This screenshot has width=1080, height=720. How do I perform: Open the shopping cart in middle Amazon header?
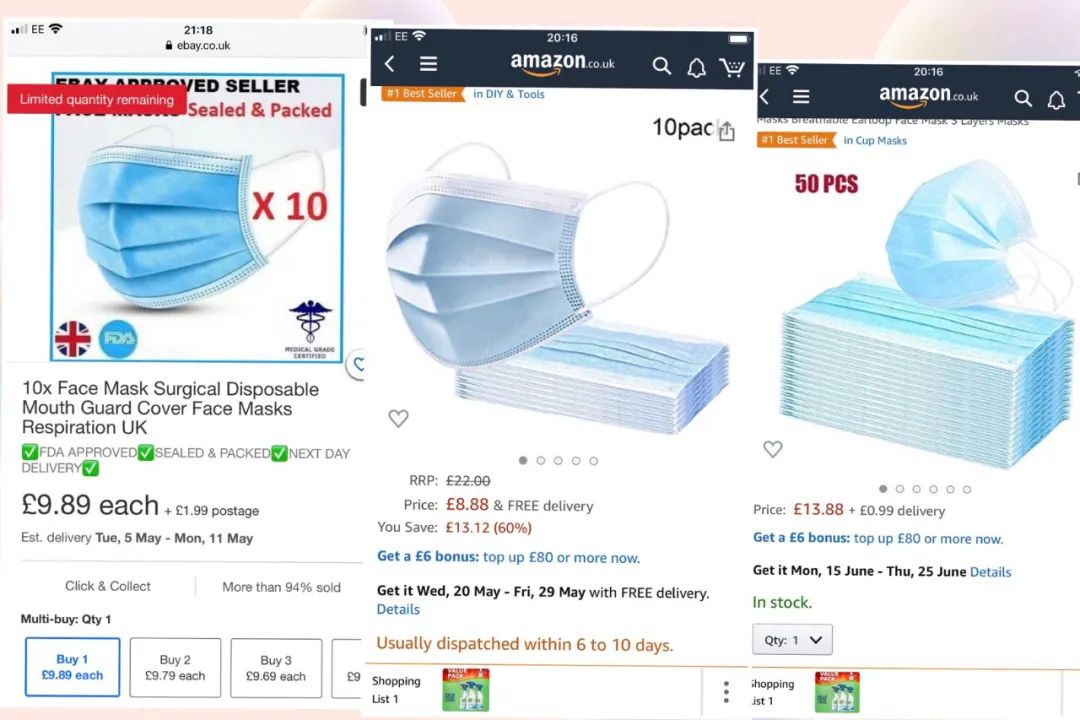[732, 67]
